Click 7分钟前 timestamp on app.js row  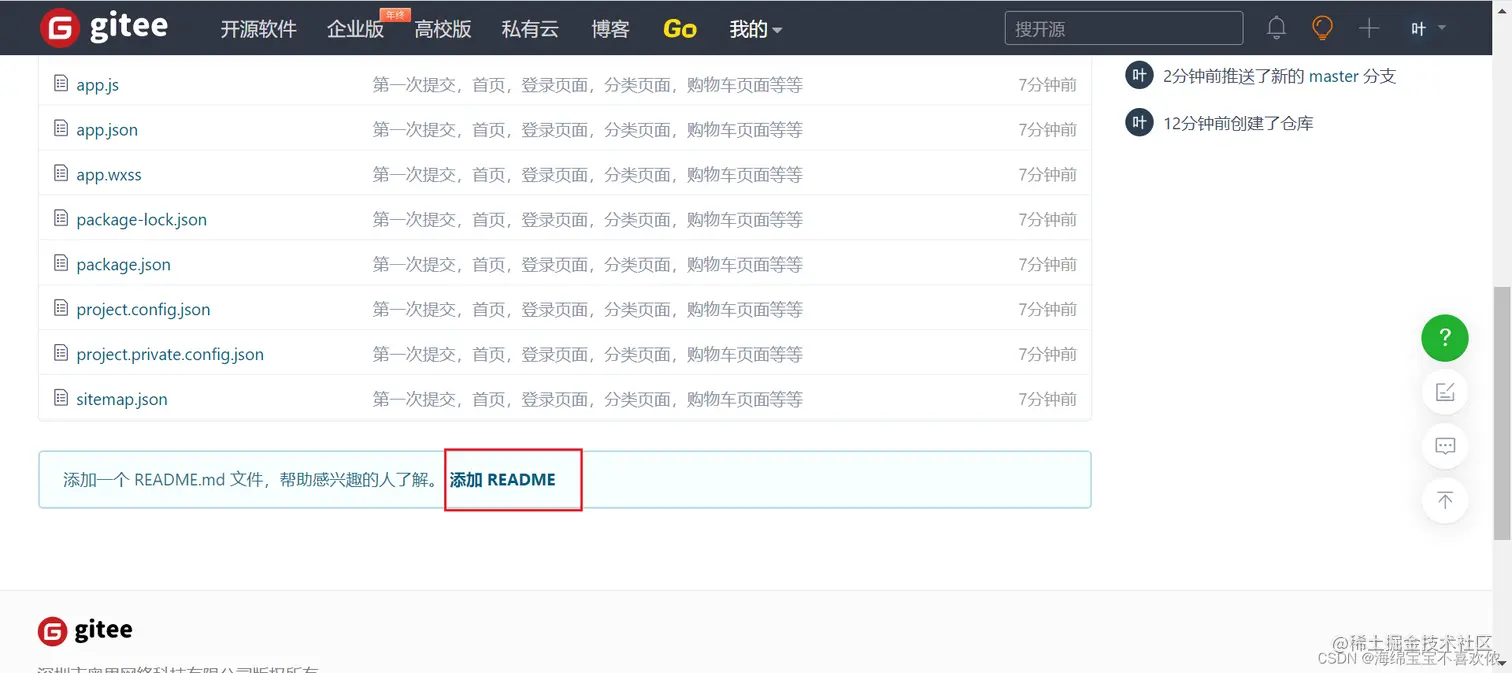coord(1048,85)
